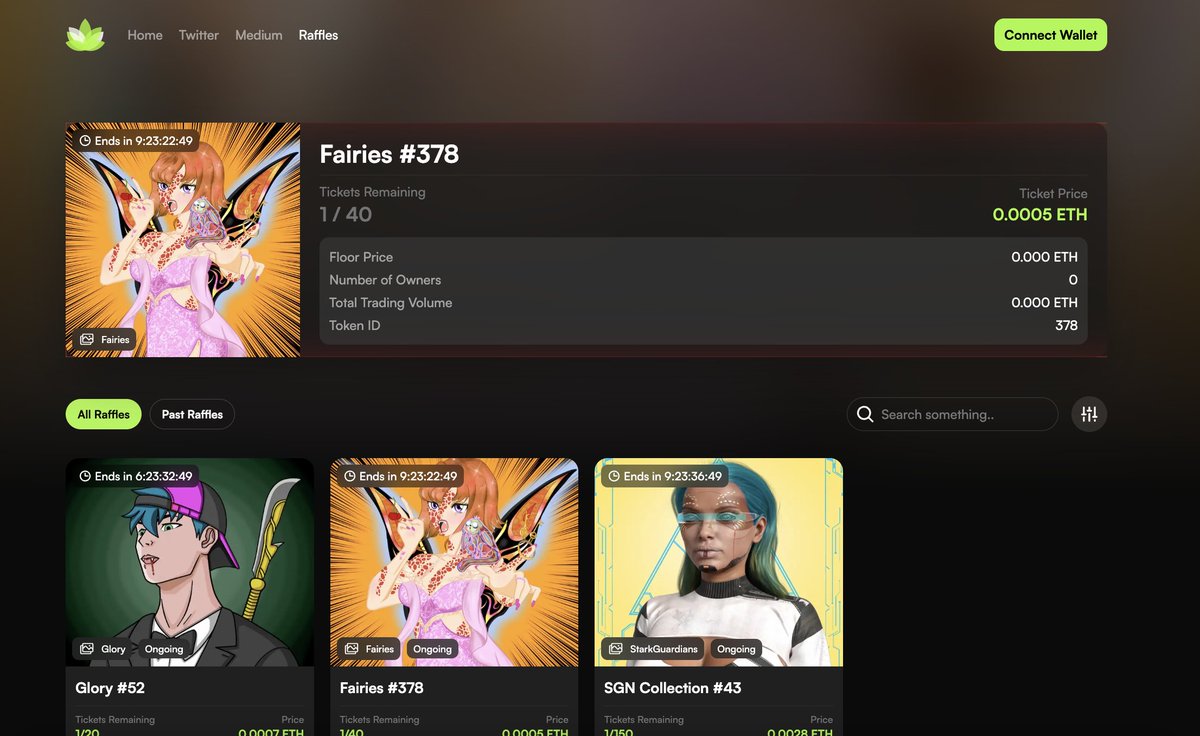Open the Twitter nav link
The height and width of the screenshot is (736, 1200).
pyautogui.click(x=199, y=35)
